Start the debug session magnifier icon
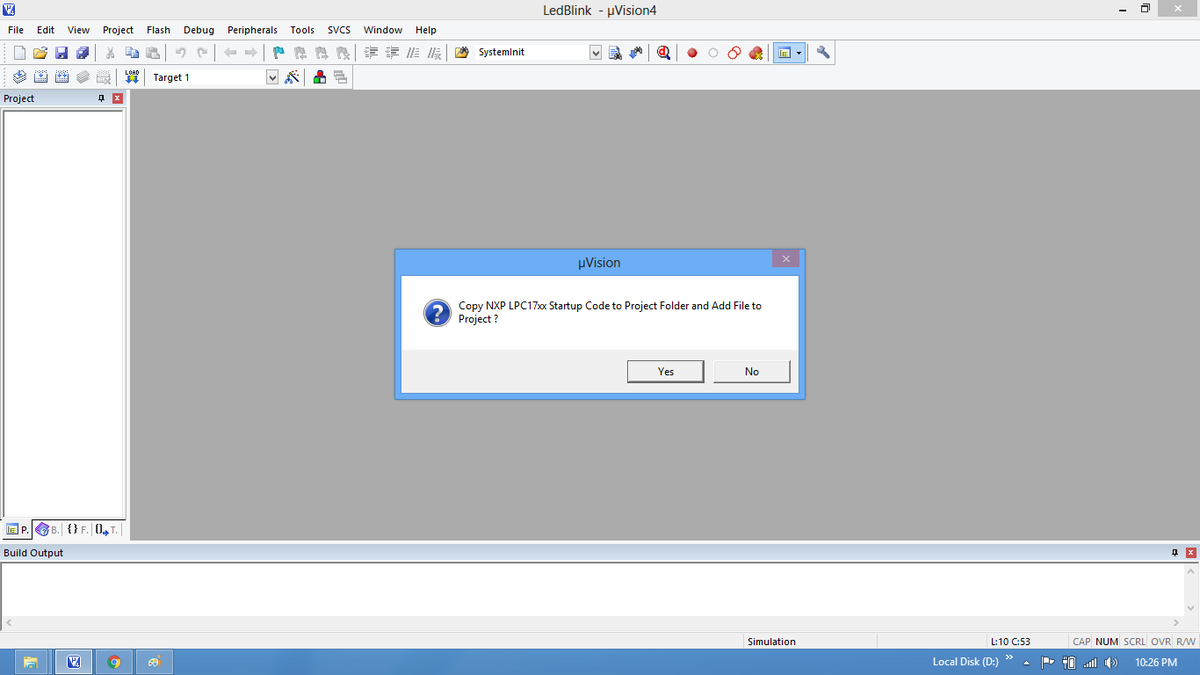 coord(665,53)
